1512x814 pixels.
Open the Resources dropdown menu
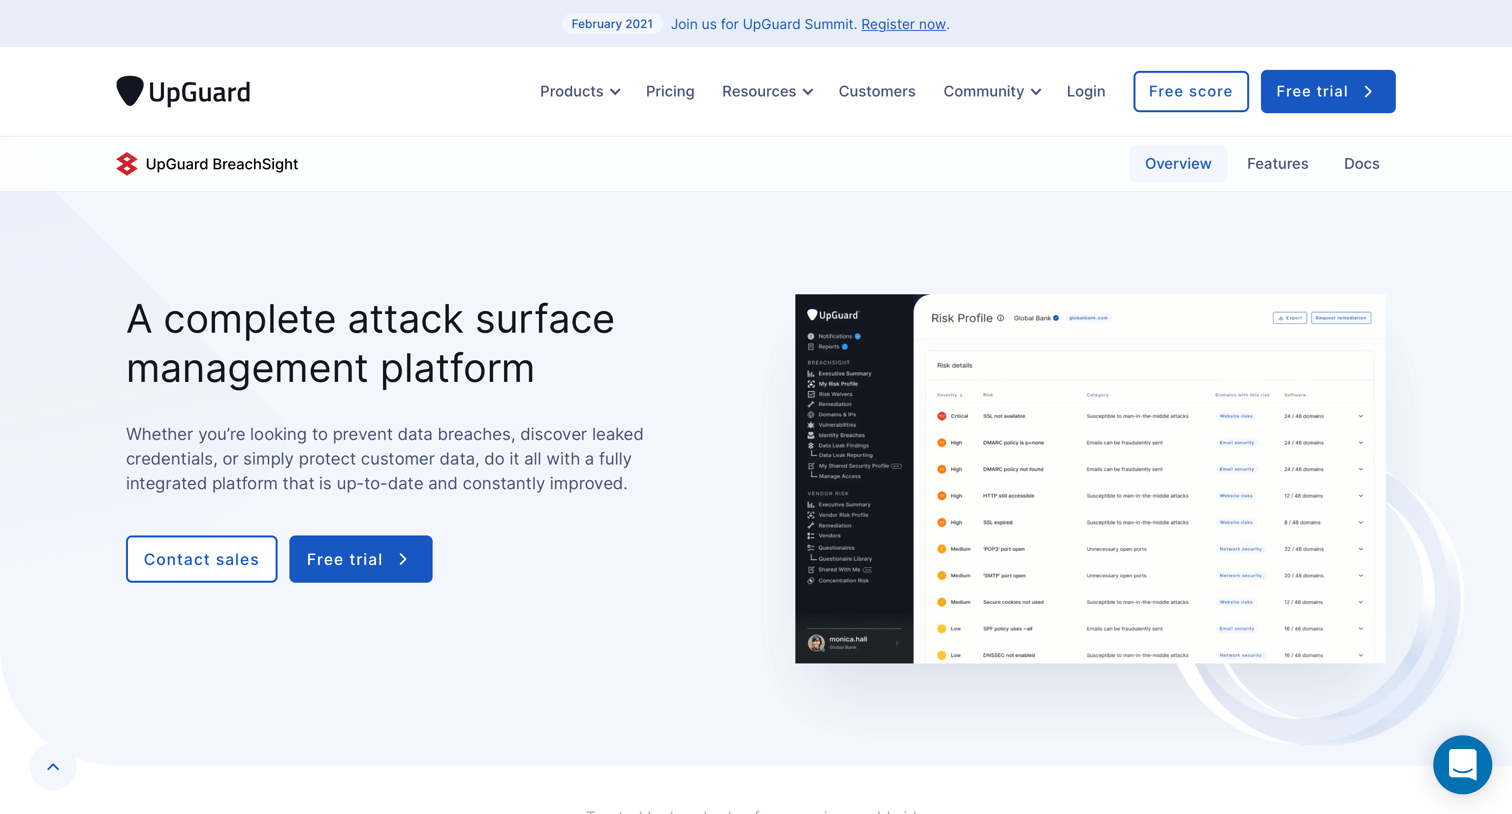(x=767, y=91)
